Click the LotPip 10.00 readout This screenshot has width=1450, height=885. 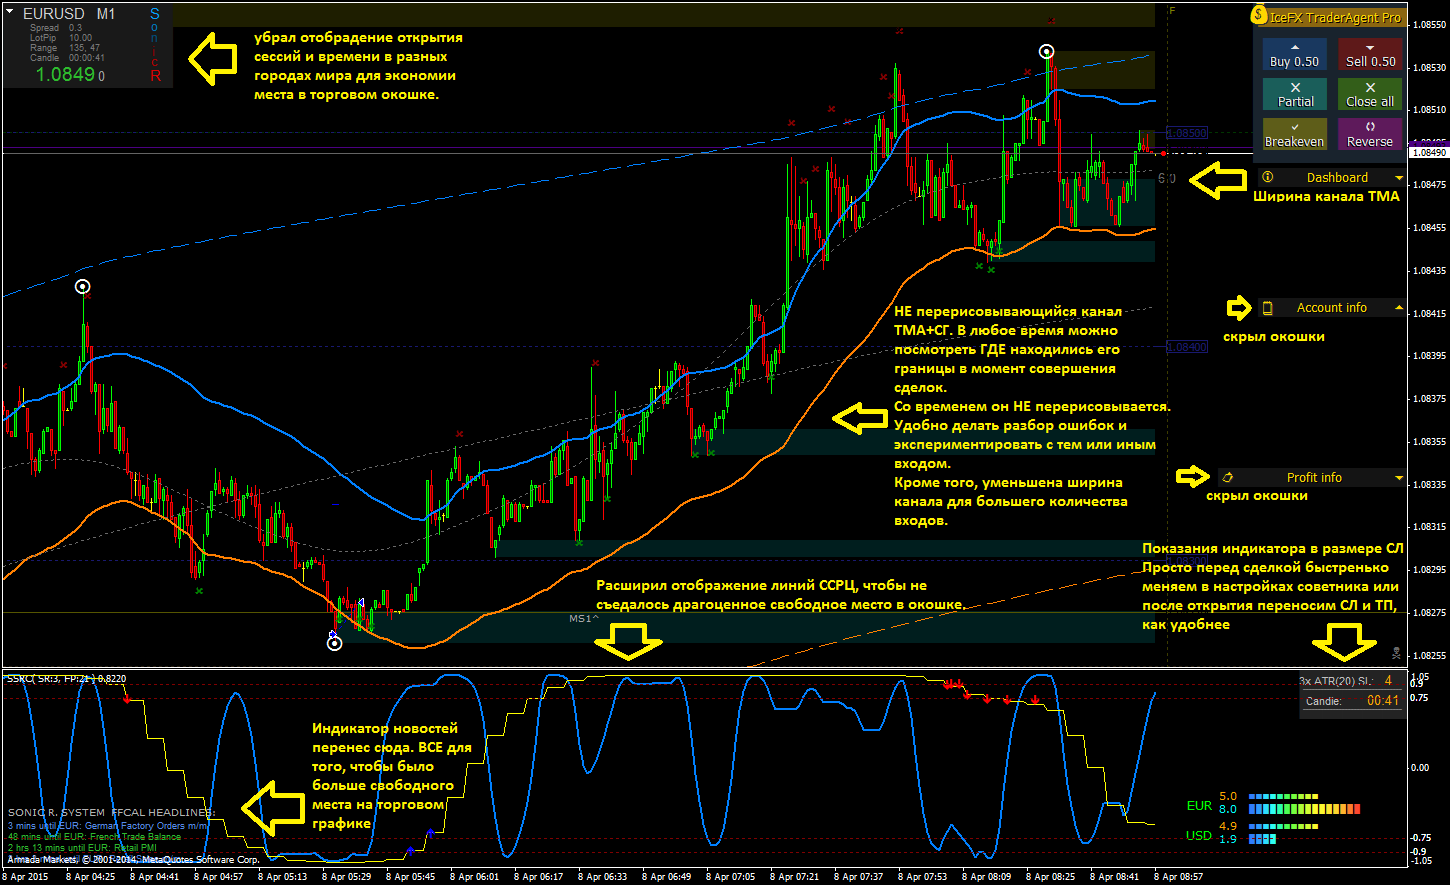[61, 38]
